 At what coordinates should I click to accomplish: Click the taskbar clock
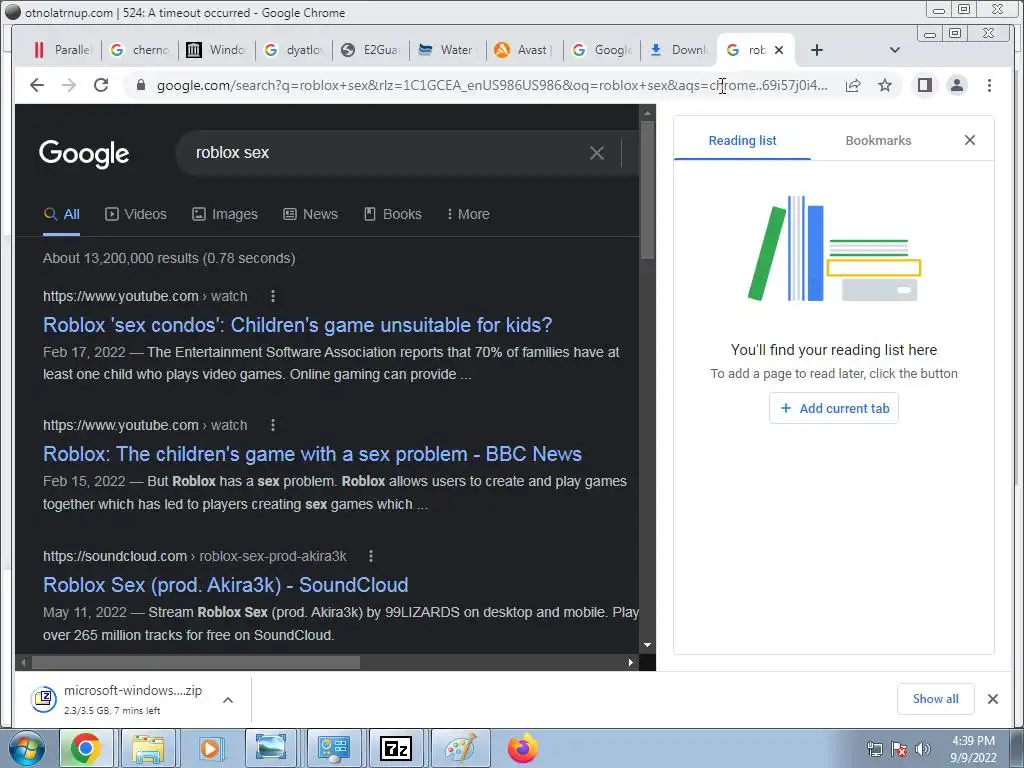973,749
